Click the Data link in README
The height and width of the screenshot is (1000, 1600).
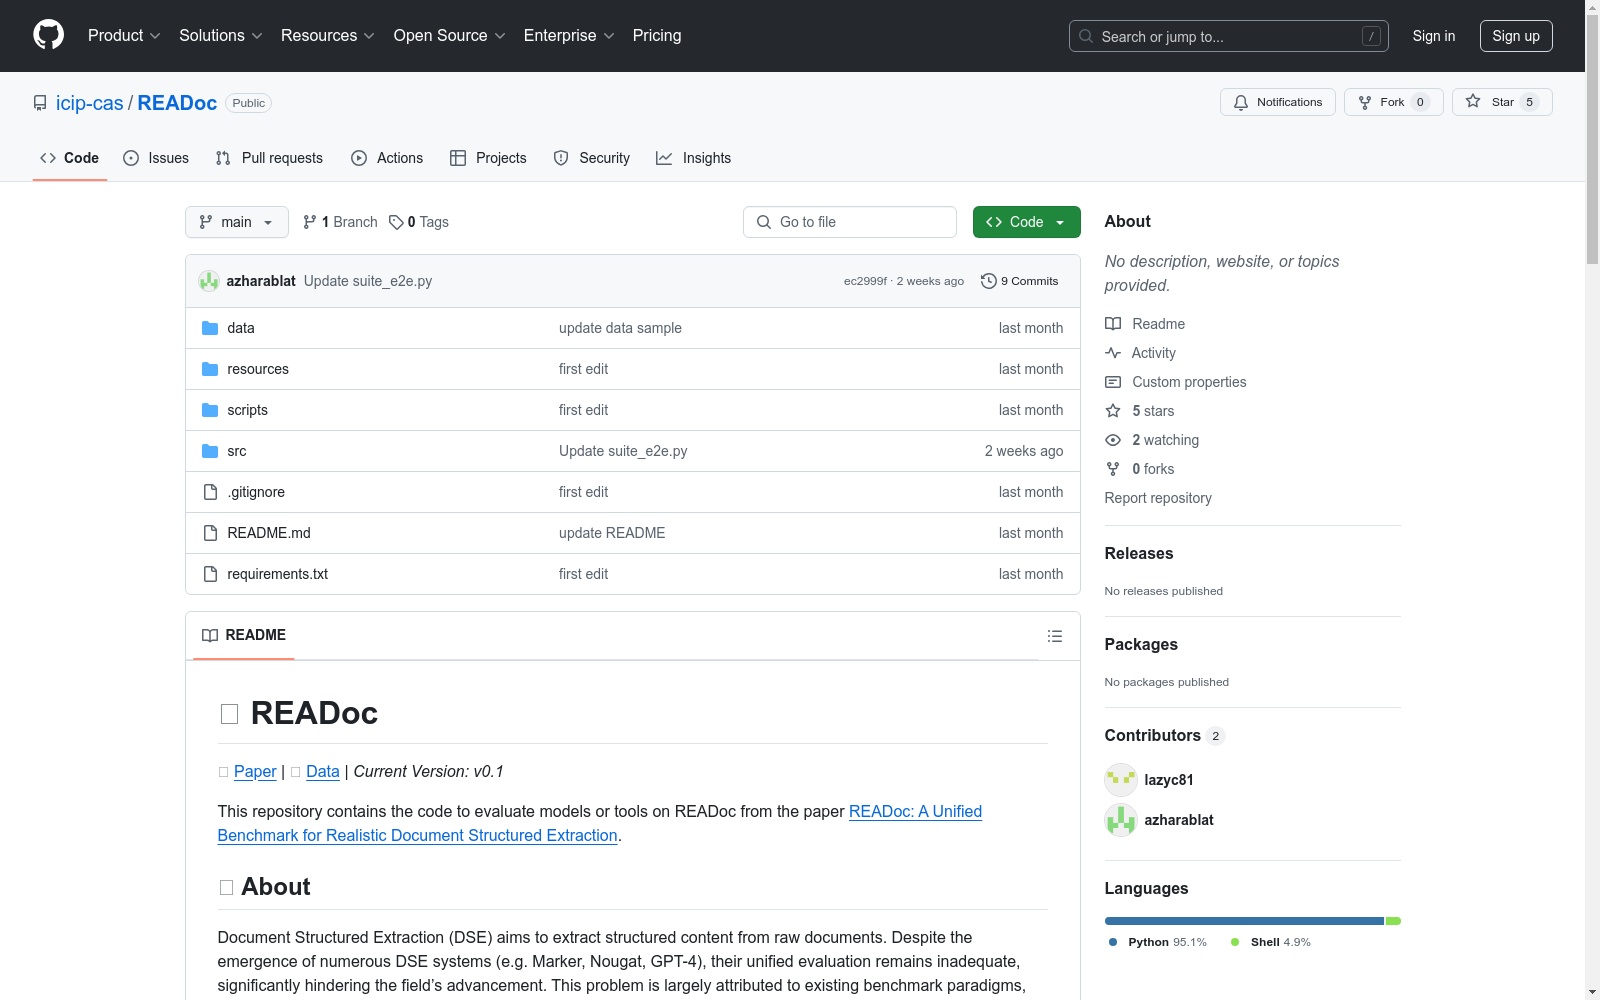click(323, 772)
